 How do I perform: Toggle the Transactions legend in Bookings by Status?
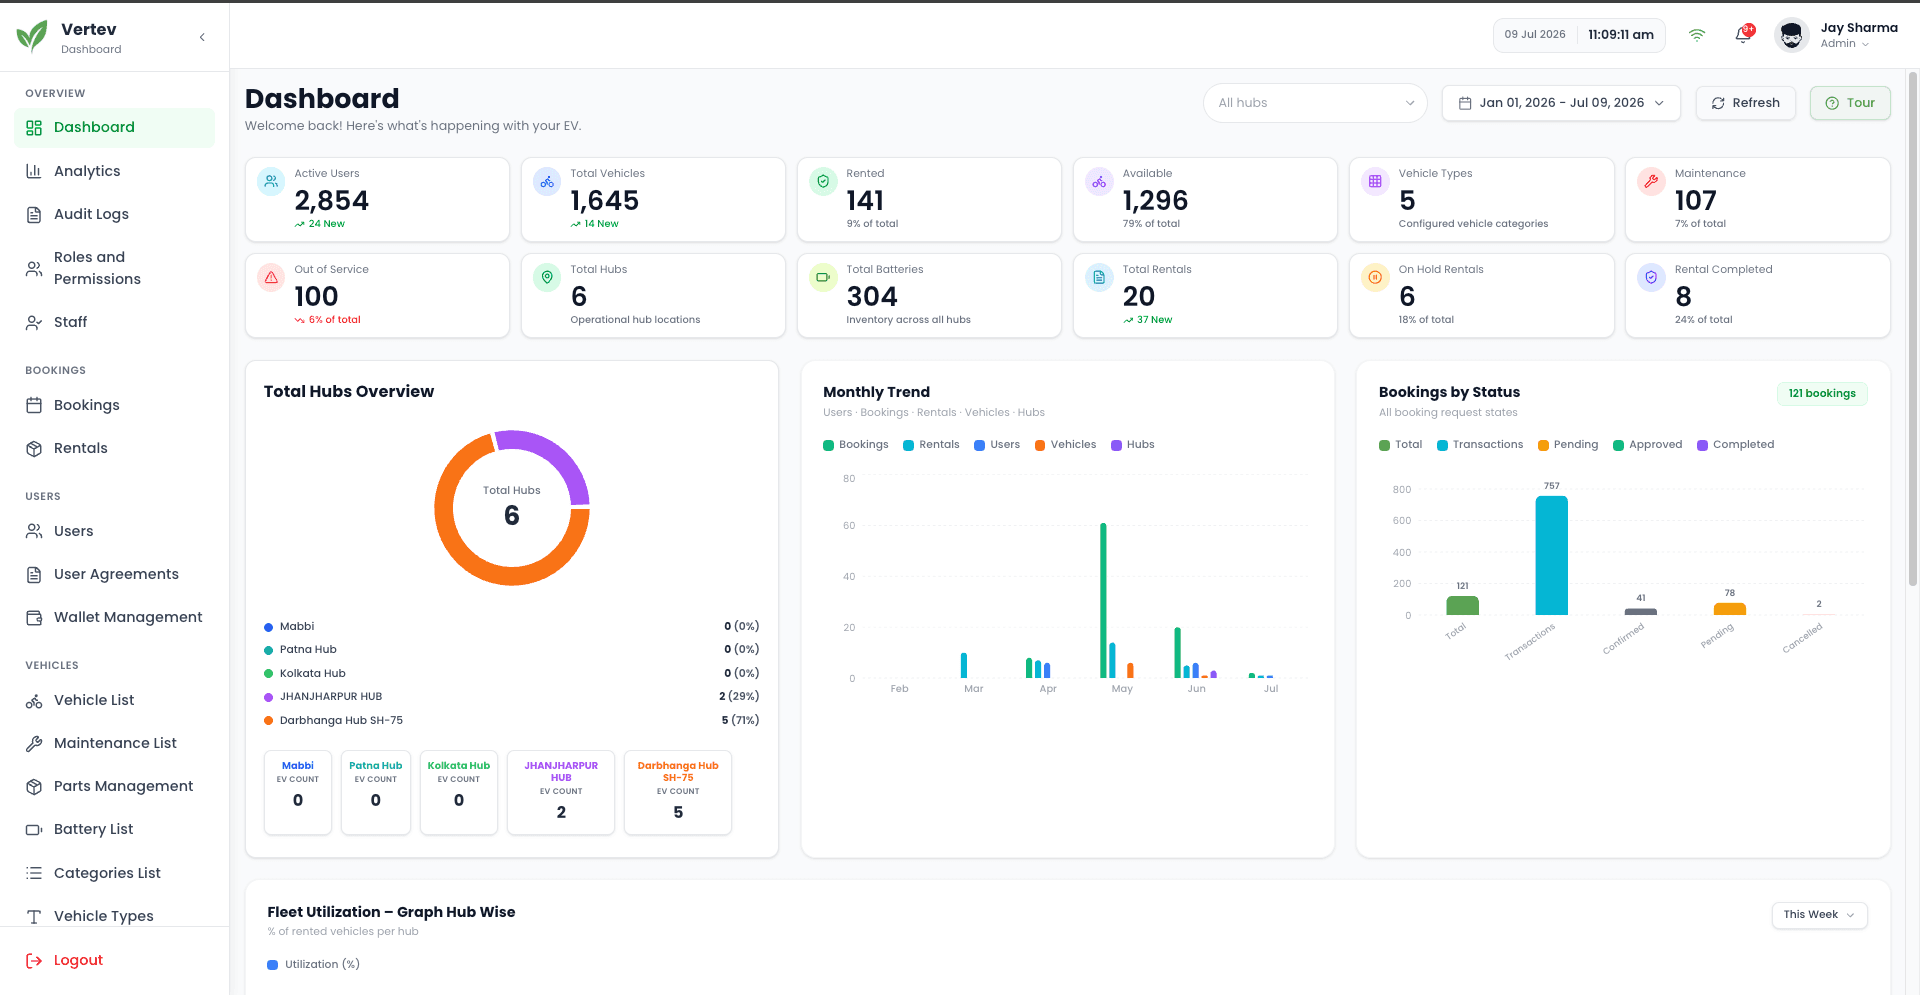point(1480,445)
